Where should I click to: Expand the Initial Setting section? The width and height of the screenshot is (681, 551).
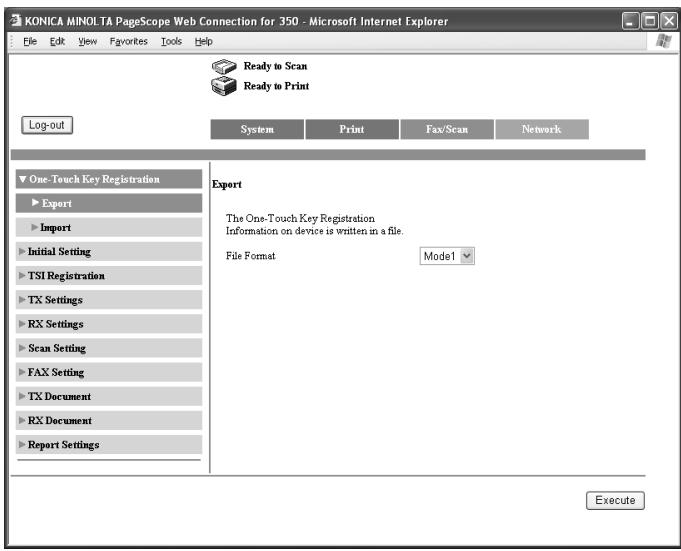(x=109, y=251)
